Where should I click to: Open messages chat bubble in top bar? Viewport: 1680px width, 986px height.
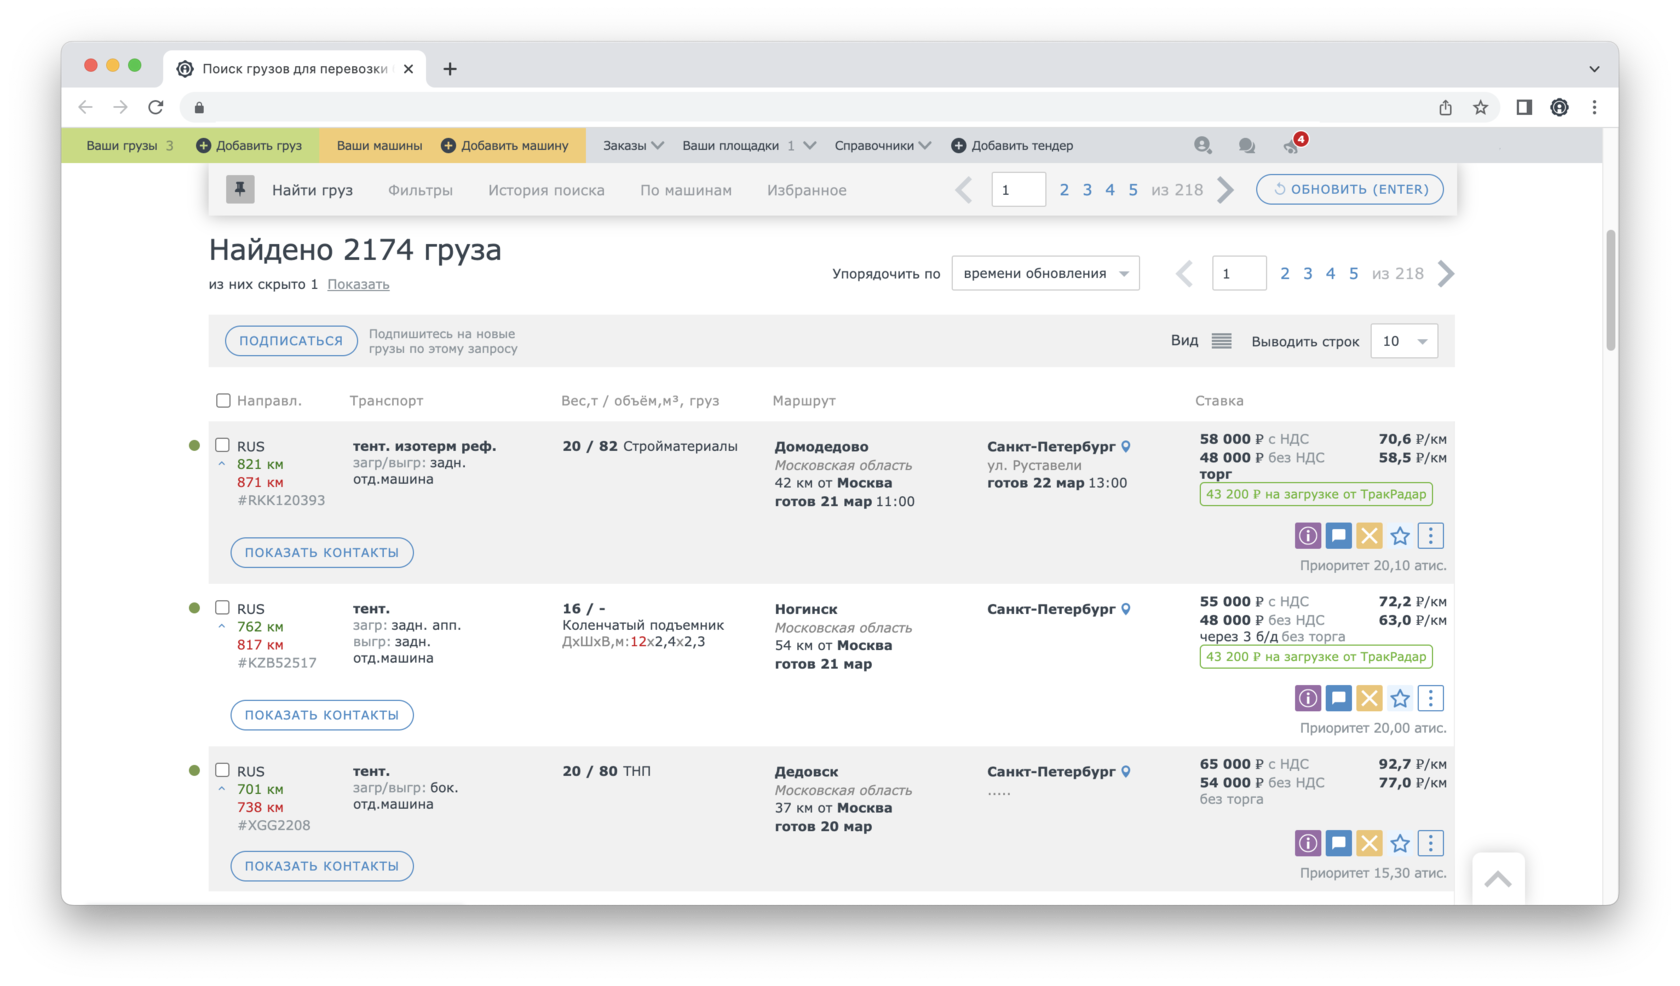click(1246, 146)
